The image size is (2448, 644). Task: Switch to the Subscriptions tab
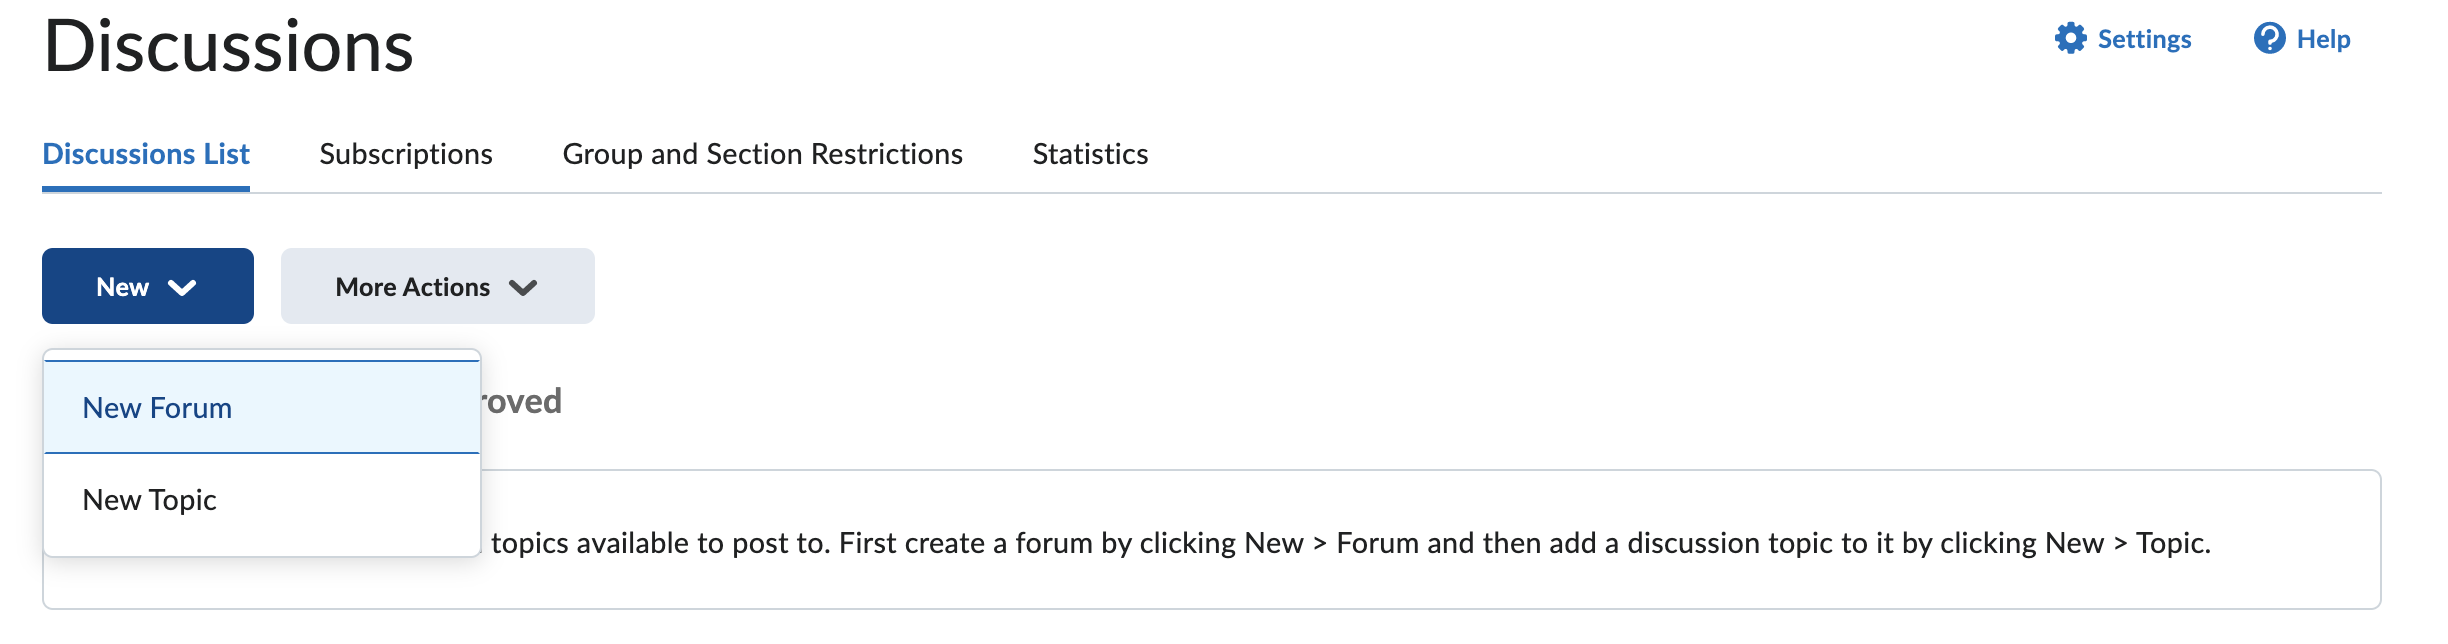(x=406, y=154)
